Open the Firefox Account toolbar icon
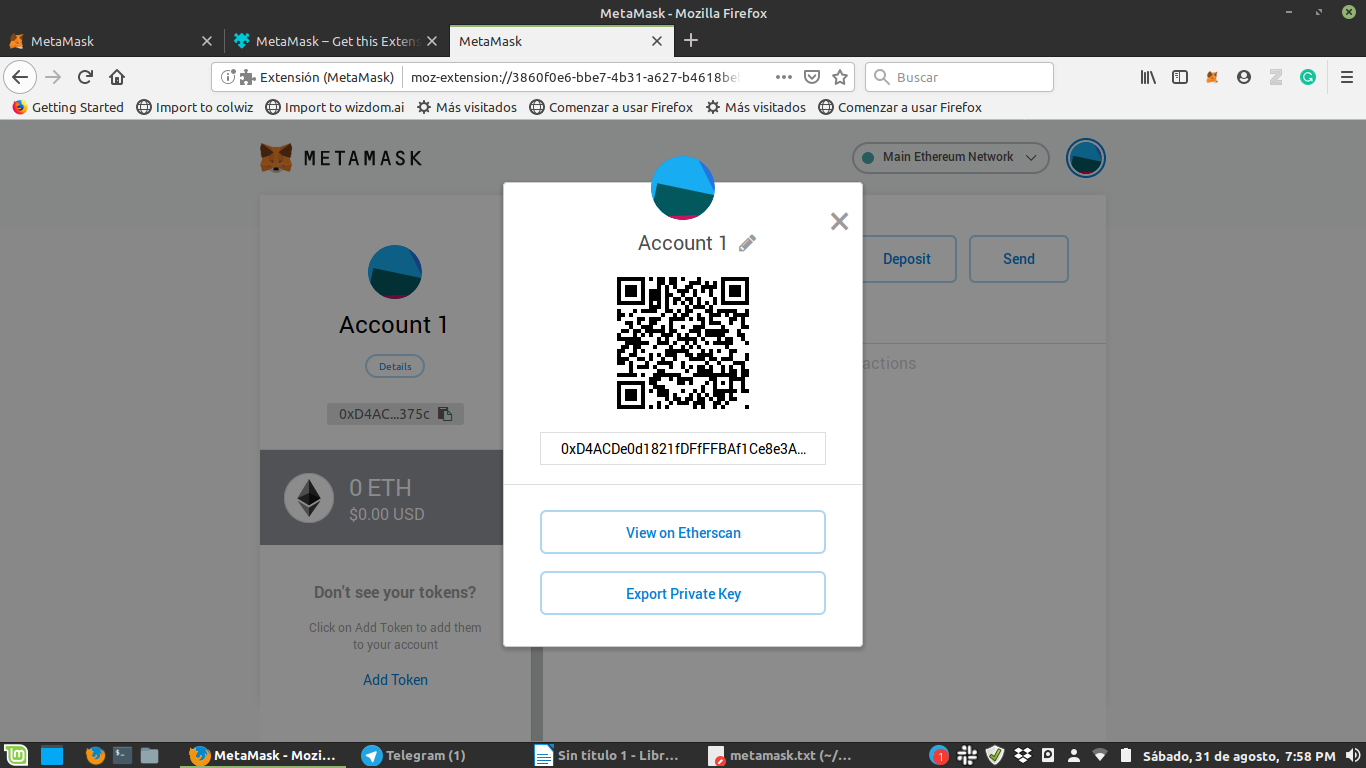The image size is (1366, 768). coord(1244,77)
